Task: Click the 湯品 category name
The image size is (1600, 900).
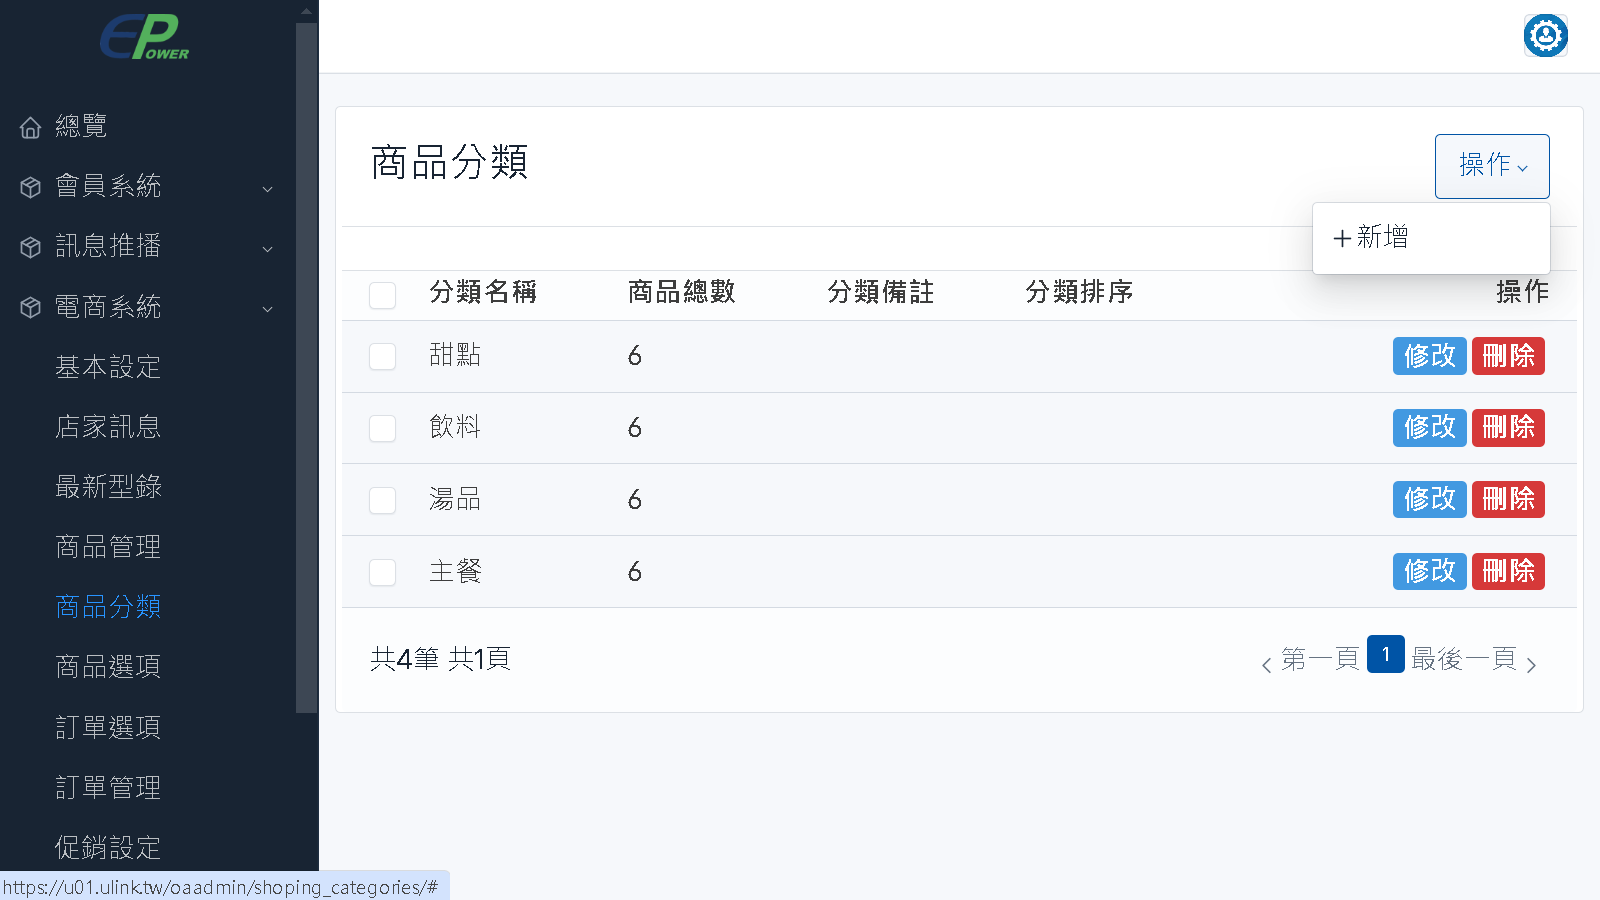Action: pos(455,499)
